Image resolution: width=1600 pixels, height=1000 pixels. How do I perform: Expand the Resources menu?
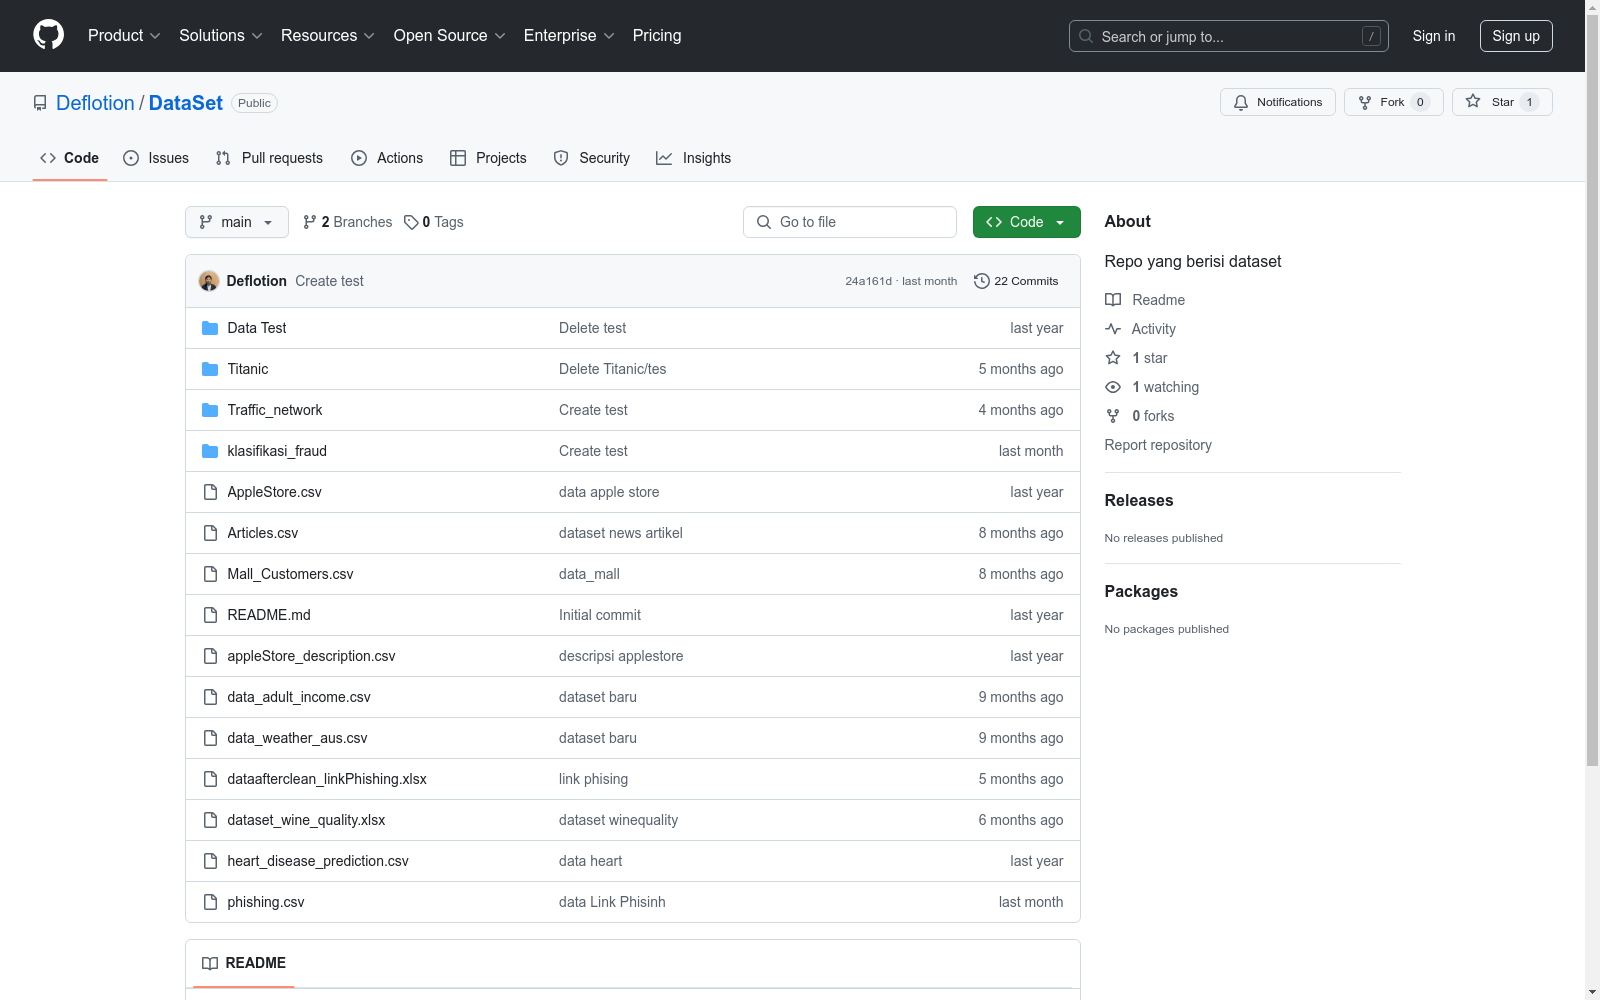(328, 36)
